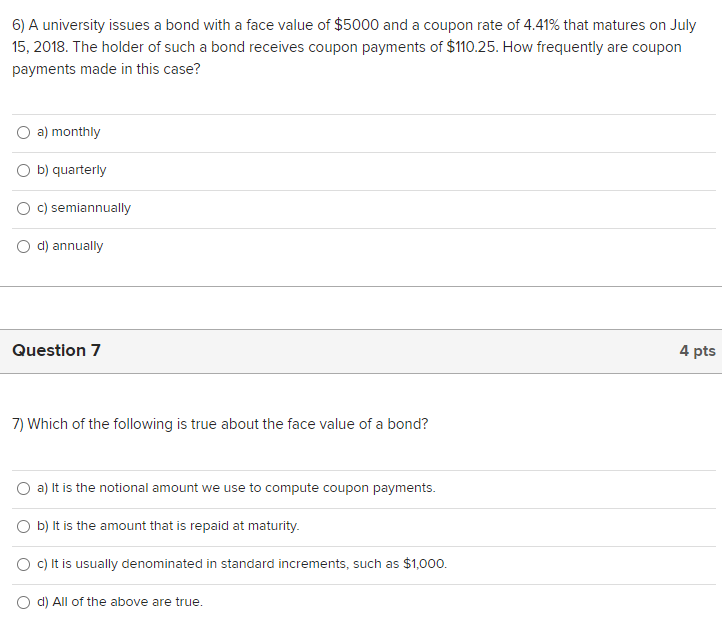The height and width of the screenshot is (637, 722).
Task: Select radio for notional amount answer
Action: click(x=23, y=488)
